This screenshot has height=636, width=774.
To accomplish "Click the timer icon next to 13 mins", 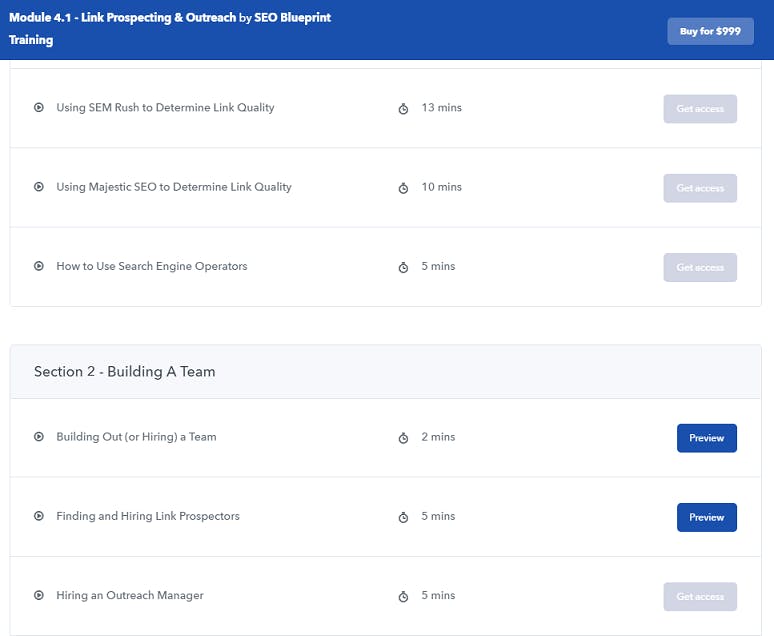I will pyautogui.click(x=403, y=109).
